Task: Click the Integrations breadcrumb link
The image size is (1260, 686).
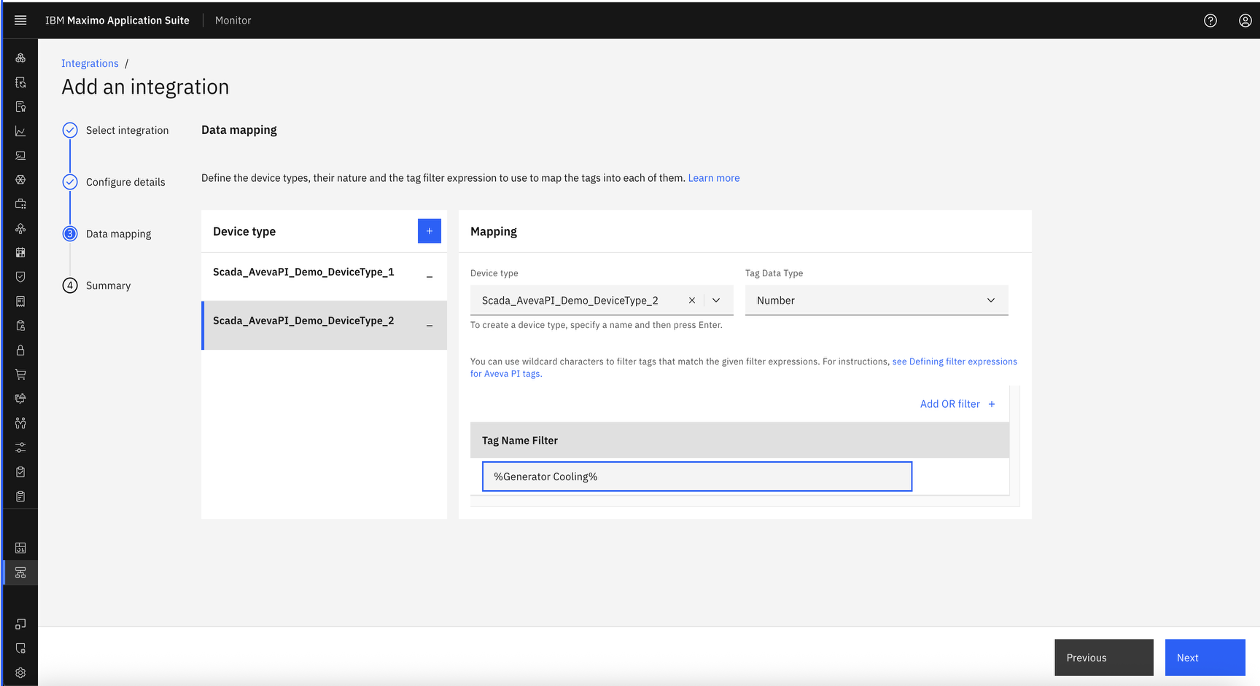Action: click(x=90, y=63)
